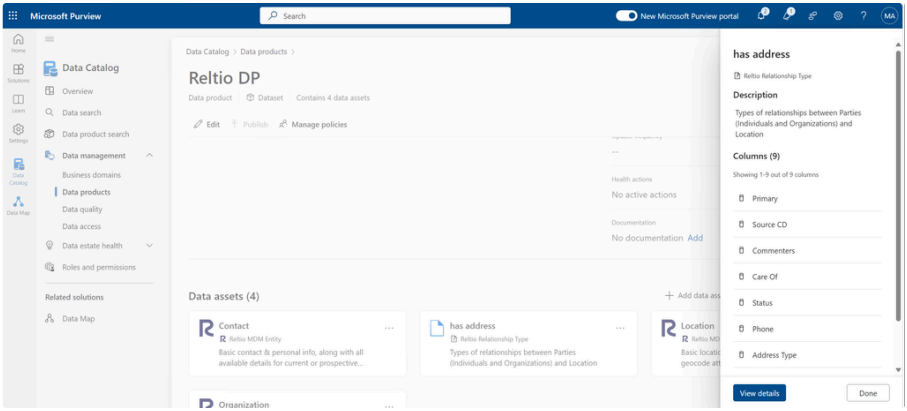Screen dimensions: 907x411
Task: Collapse the Data management section
Action: [150, 155]
